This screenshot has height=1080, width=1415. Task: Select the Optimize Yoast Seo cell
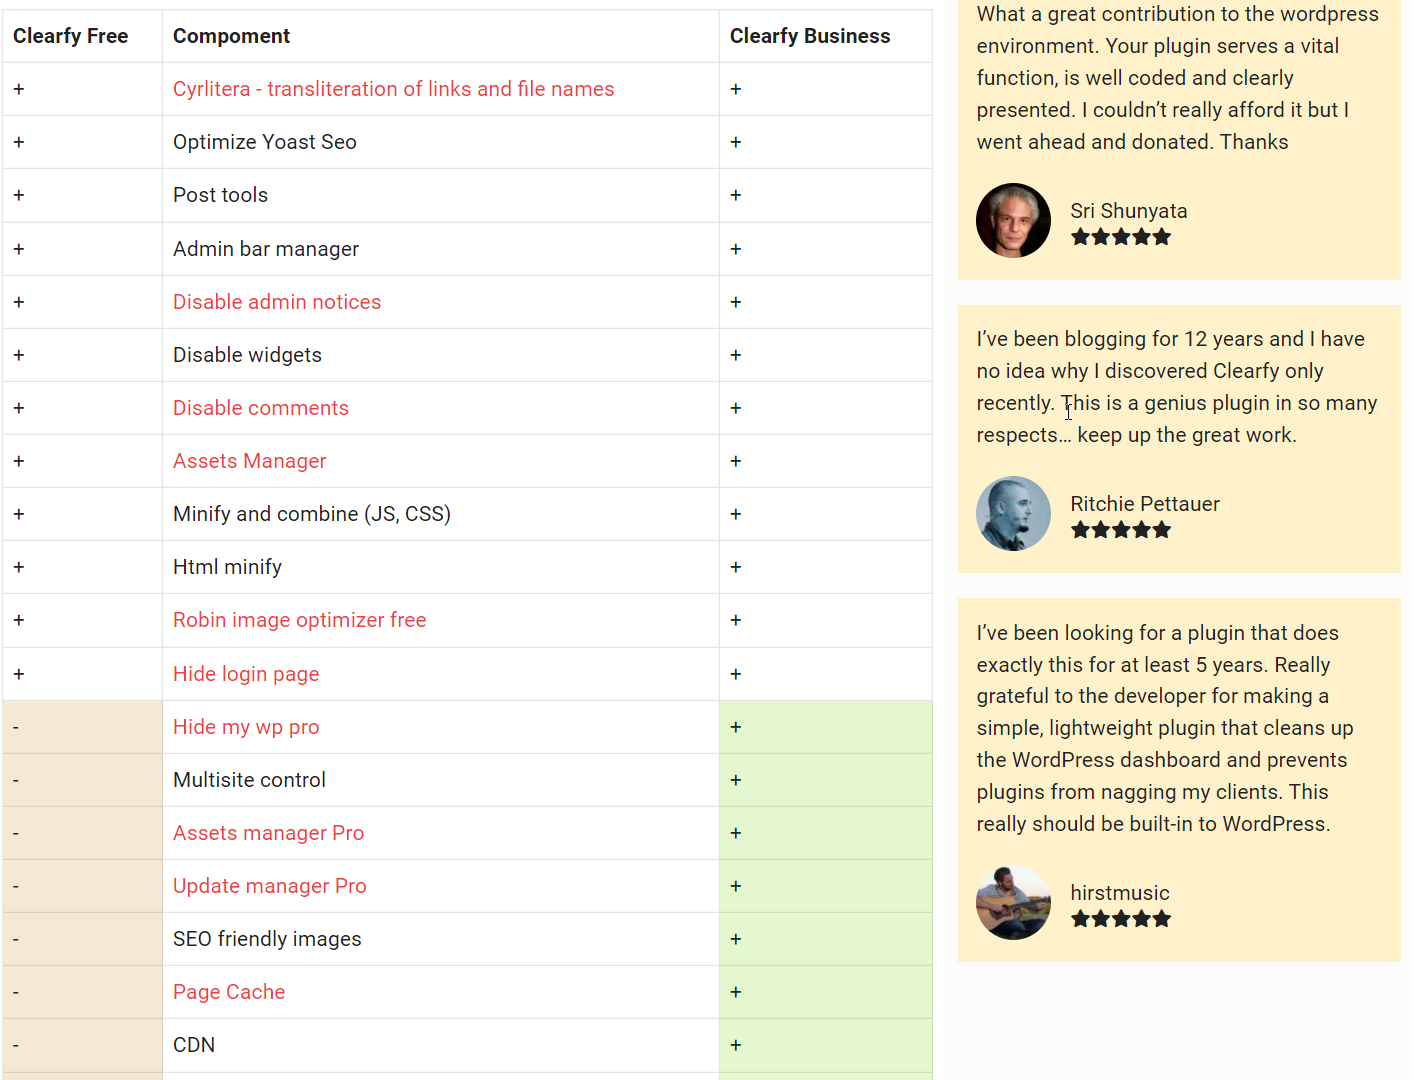[440, 142]
